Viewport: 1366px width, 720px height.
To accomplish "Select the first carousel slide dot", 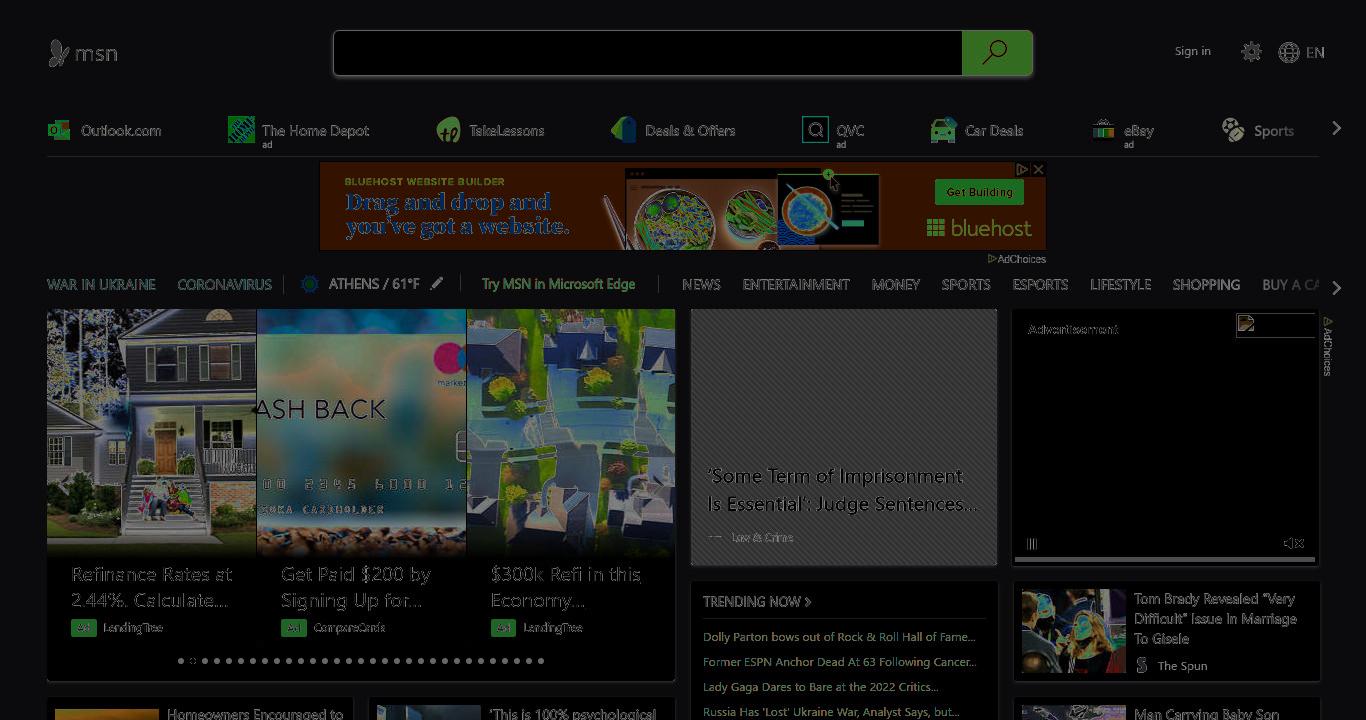I will coord(181,661).
